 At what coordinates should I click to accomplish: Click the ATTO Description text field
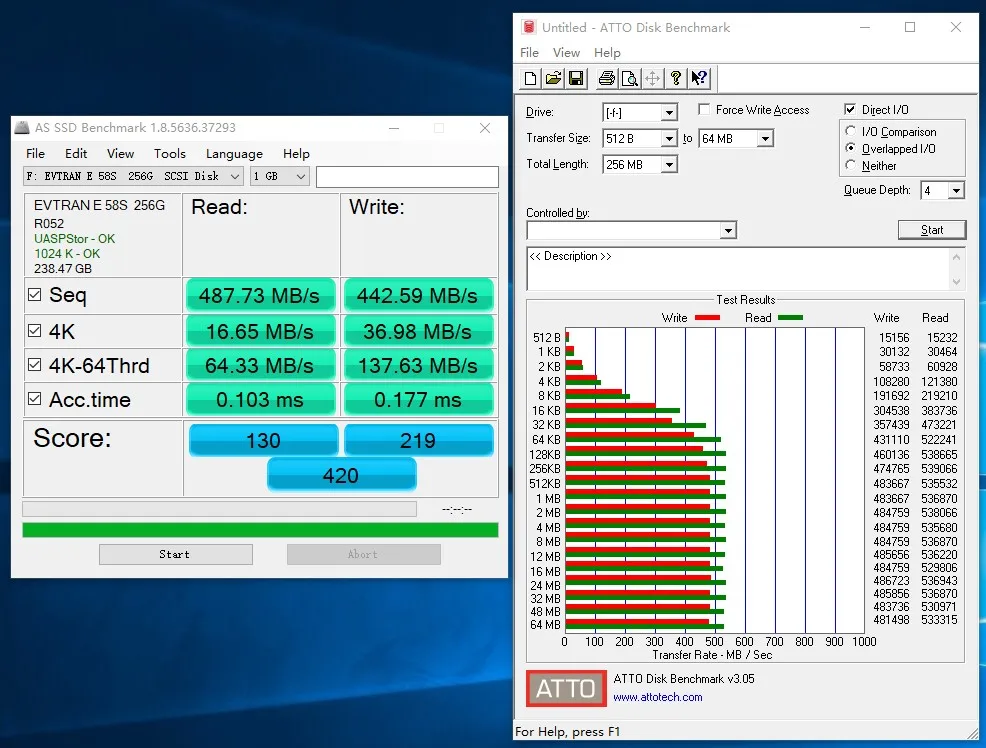[x=738, y=268]
